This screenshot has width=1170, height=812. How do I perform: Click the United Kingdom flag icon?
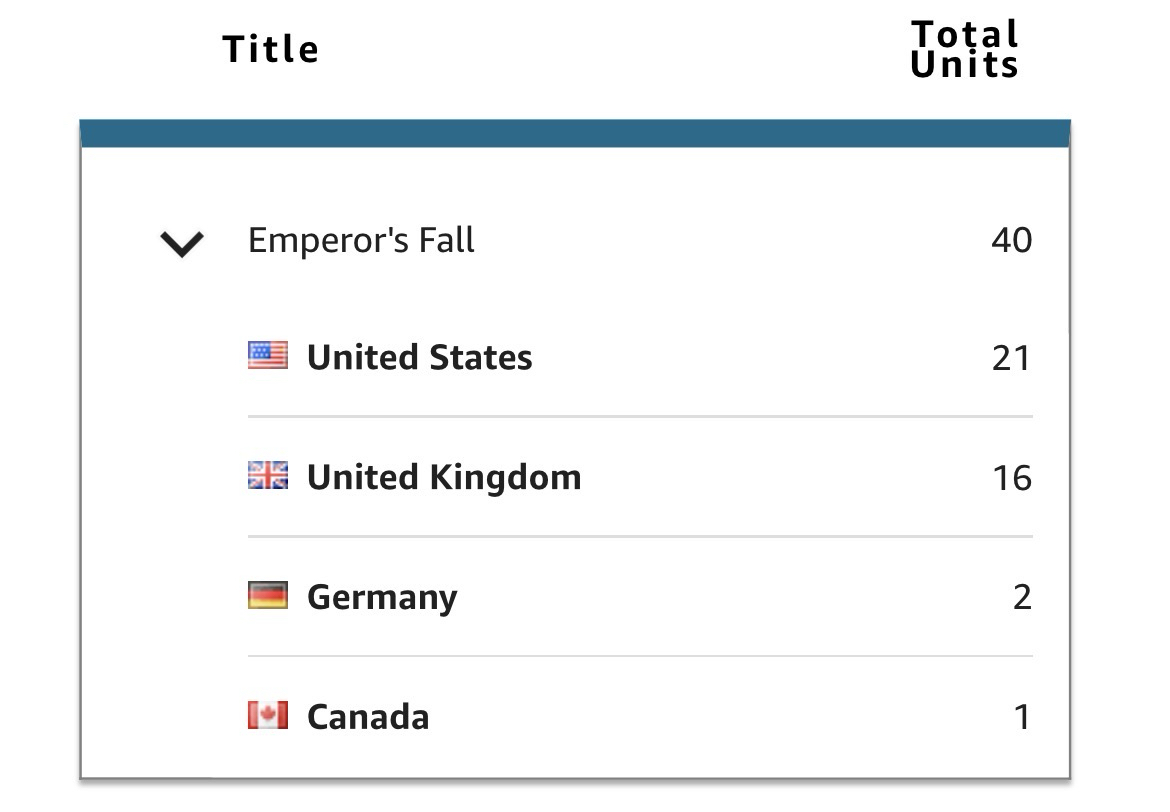coord(267,476)
